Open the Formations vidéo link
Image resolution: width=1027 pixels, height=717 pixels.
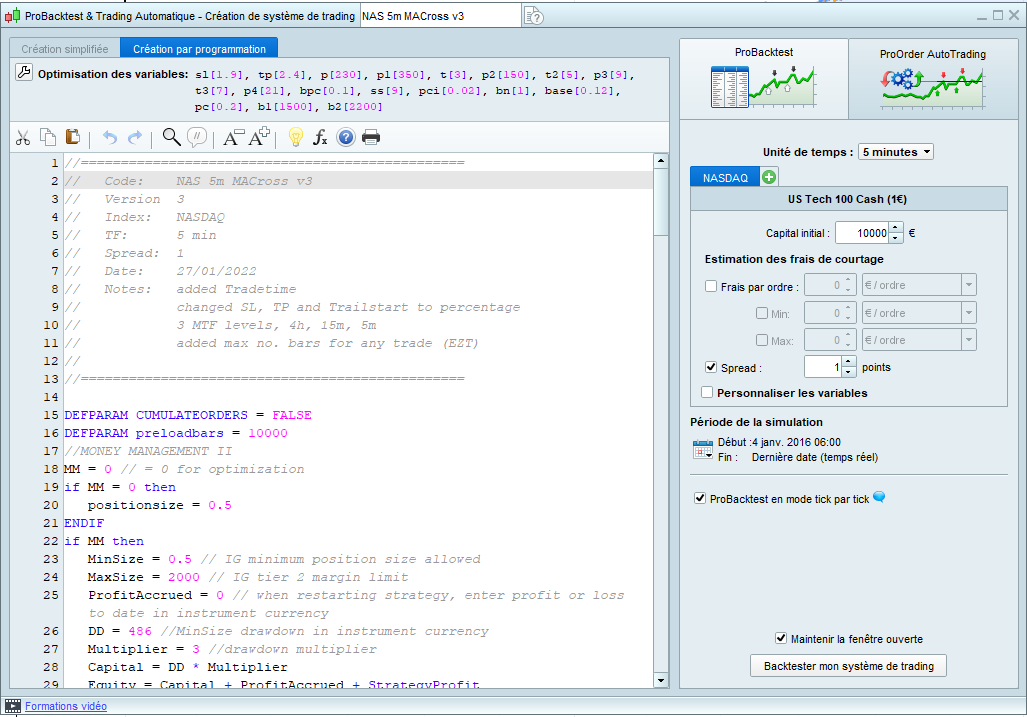point(66,706)
